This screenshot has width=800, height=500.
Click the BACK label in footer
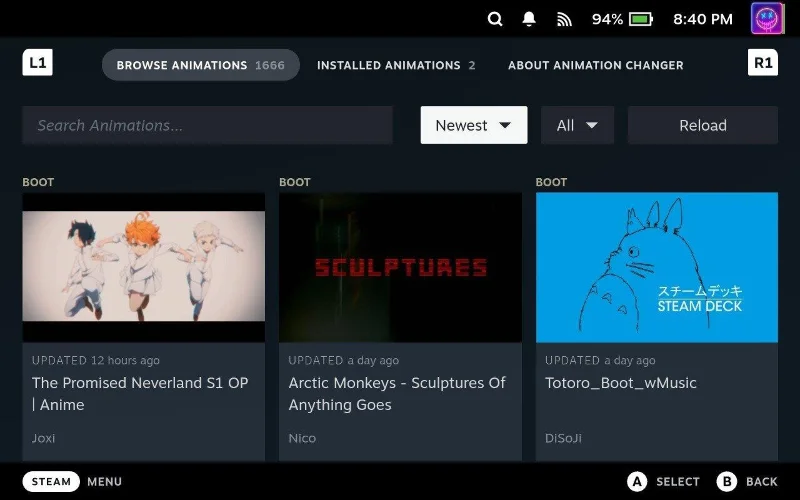[762, 482]
